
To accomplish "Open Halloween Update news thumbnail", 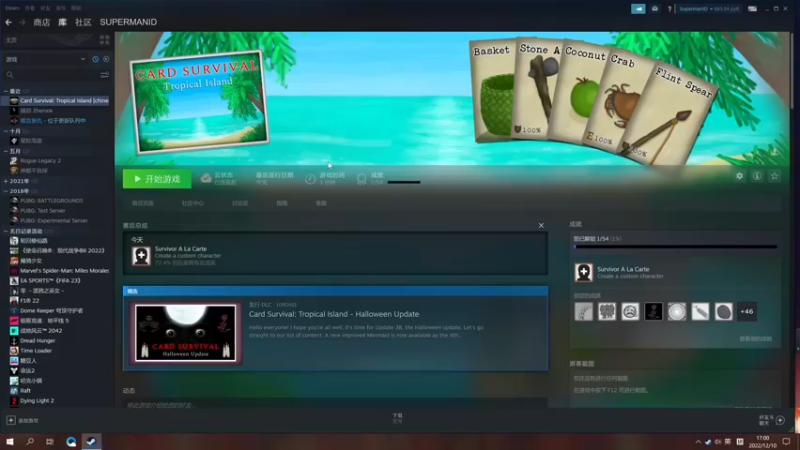I will point(186,333).
